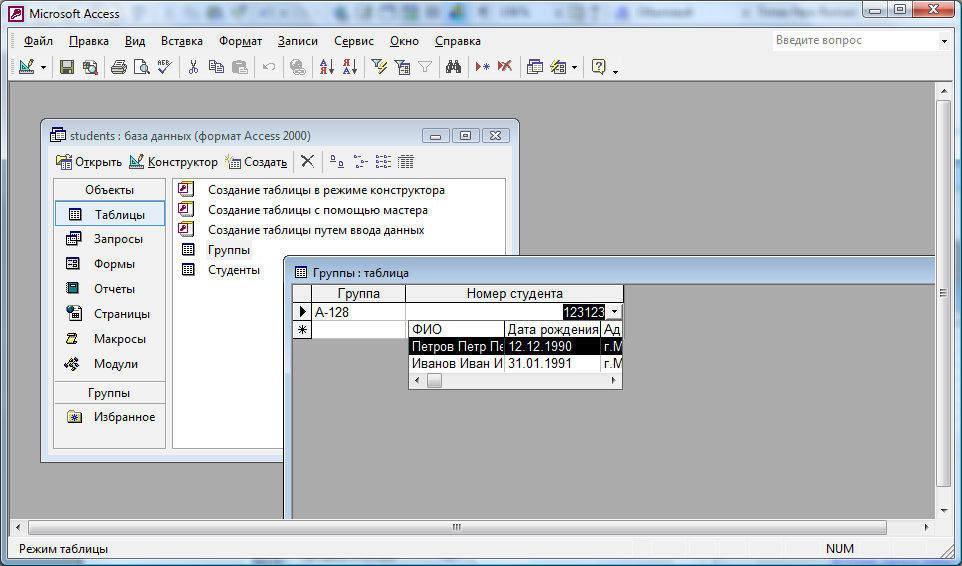Click new object lightning table icon

pos(558,67)
